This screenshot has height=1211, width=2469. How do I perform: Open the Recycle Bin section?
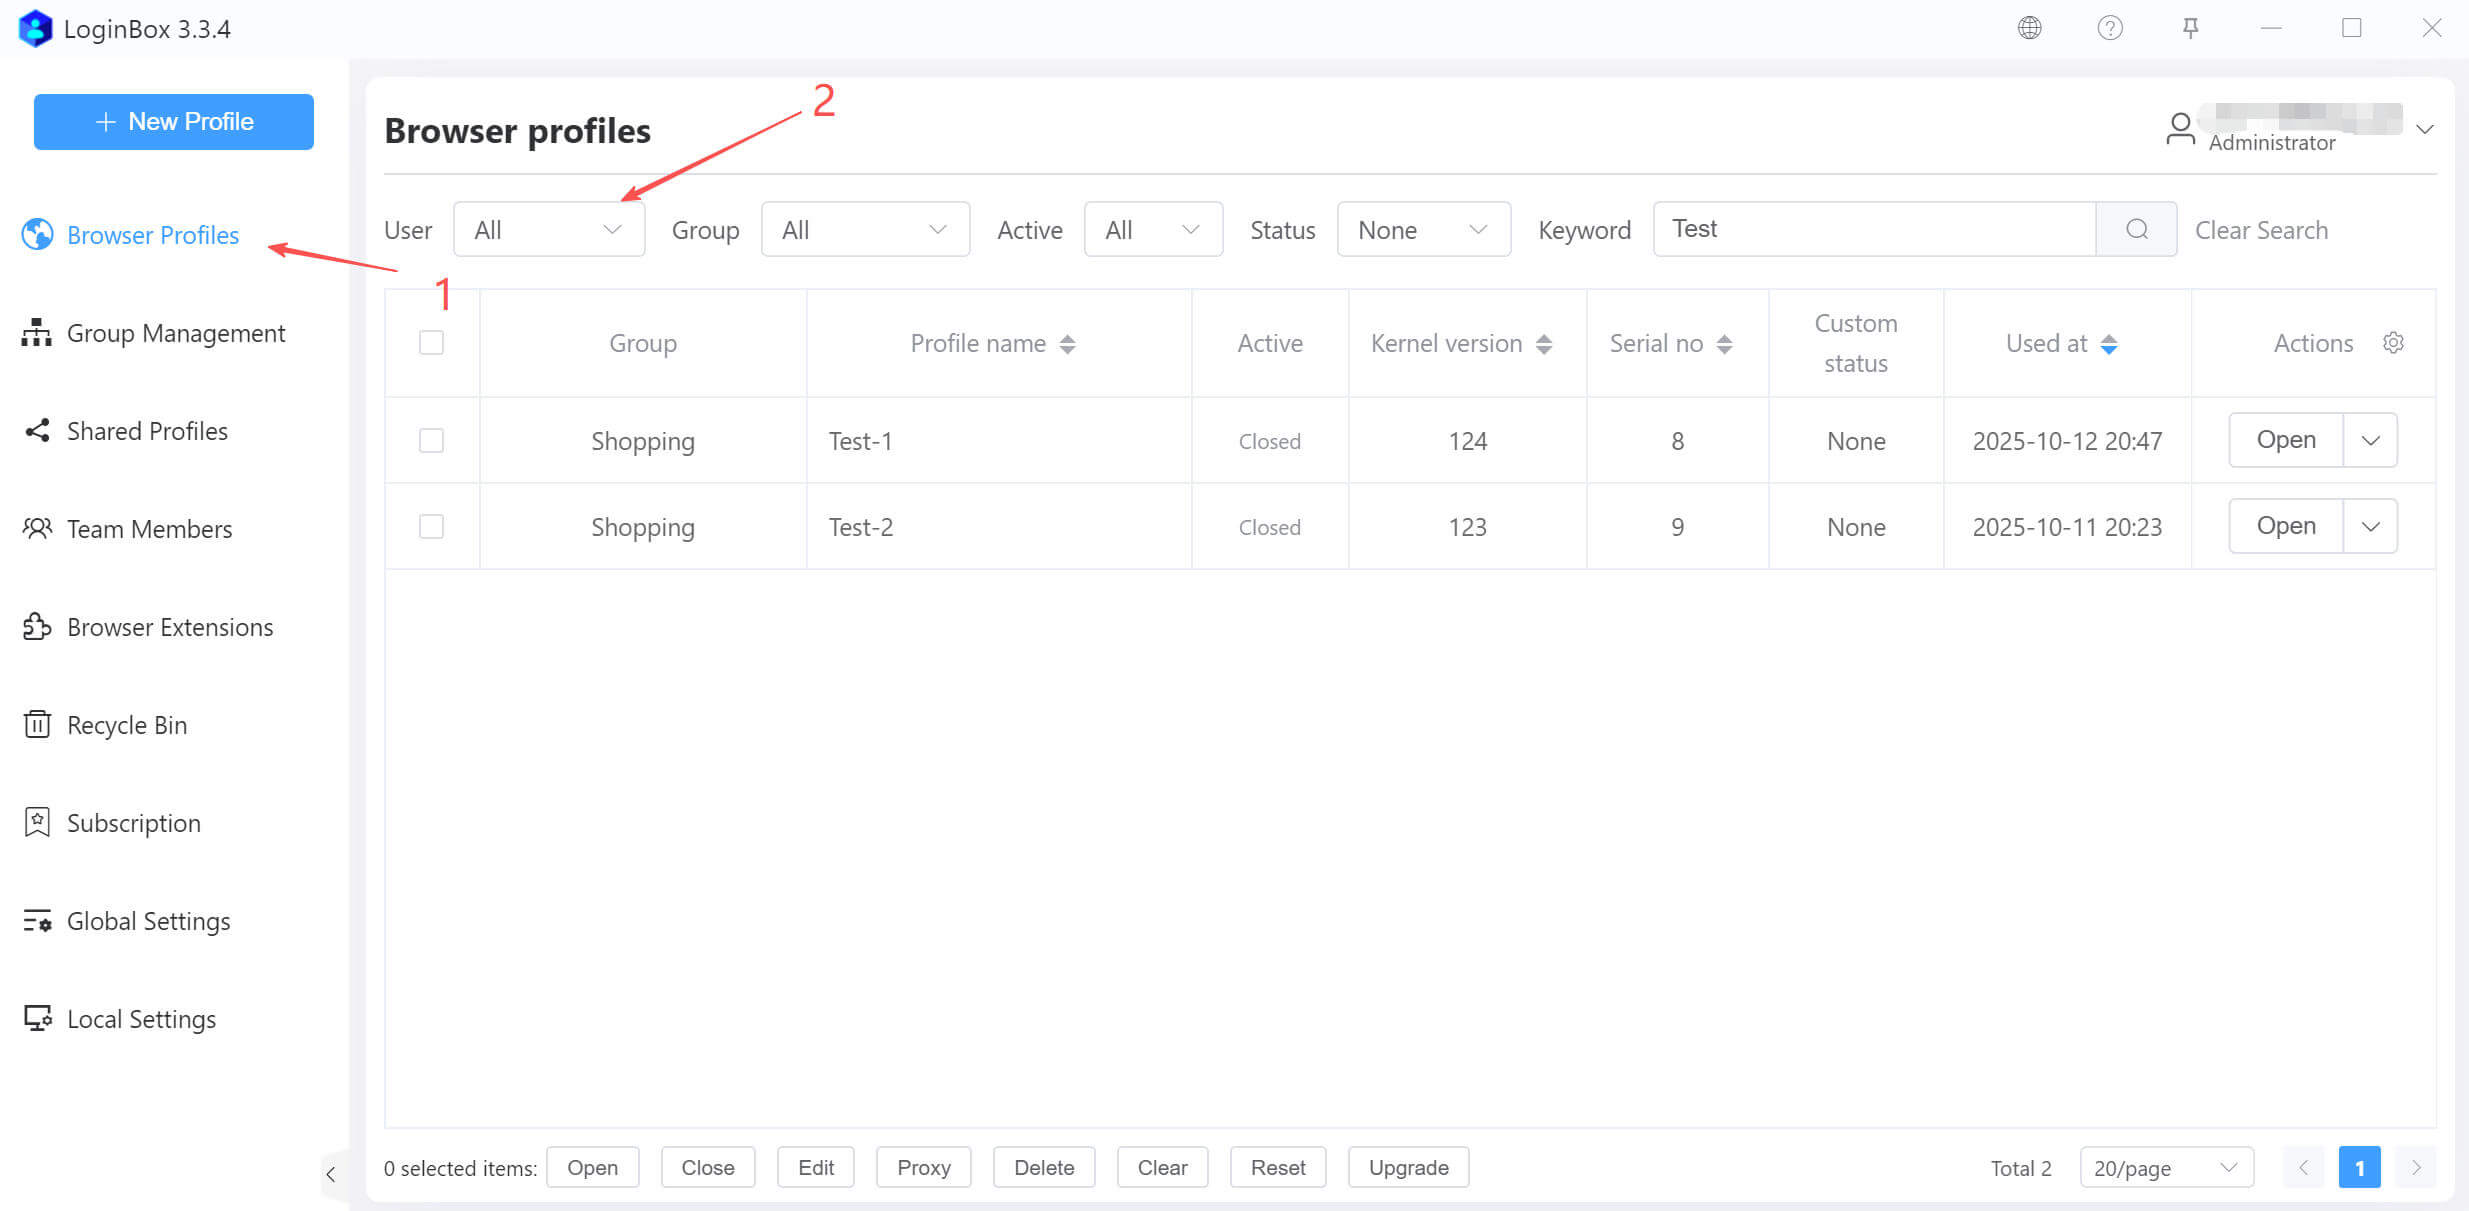(x=126, y=725)
